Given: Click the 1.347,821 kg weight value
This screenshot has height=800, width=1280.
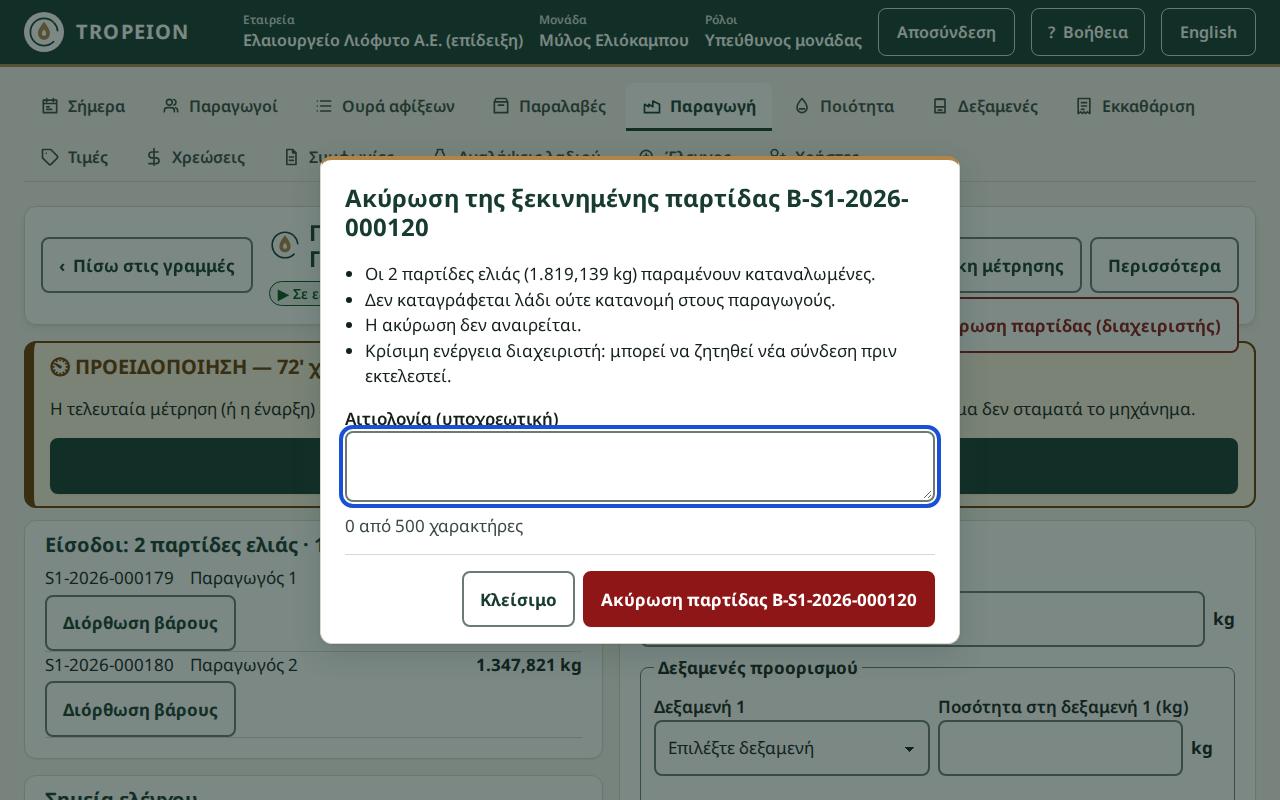Looking at the screenshot, I should 528,665.
